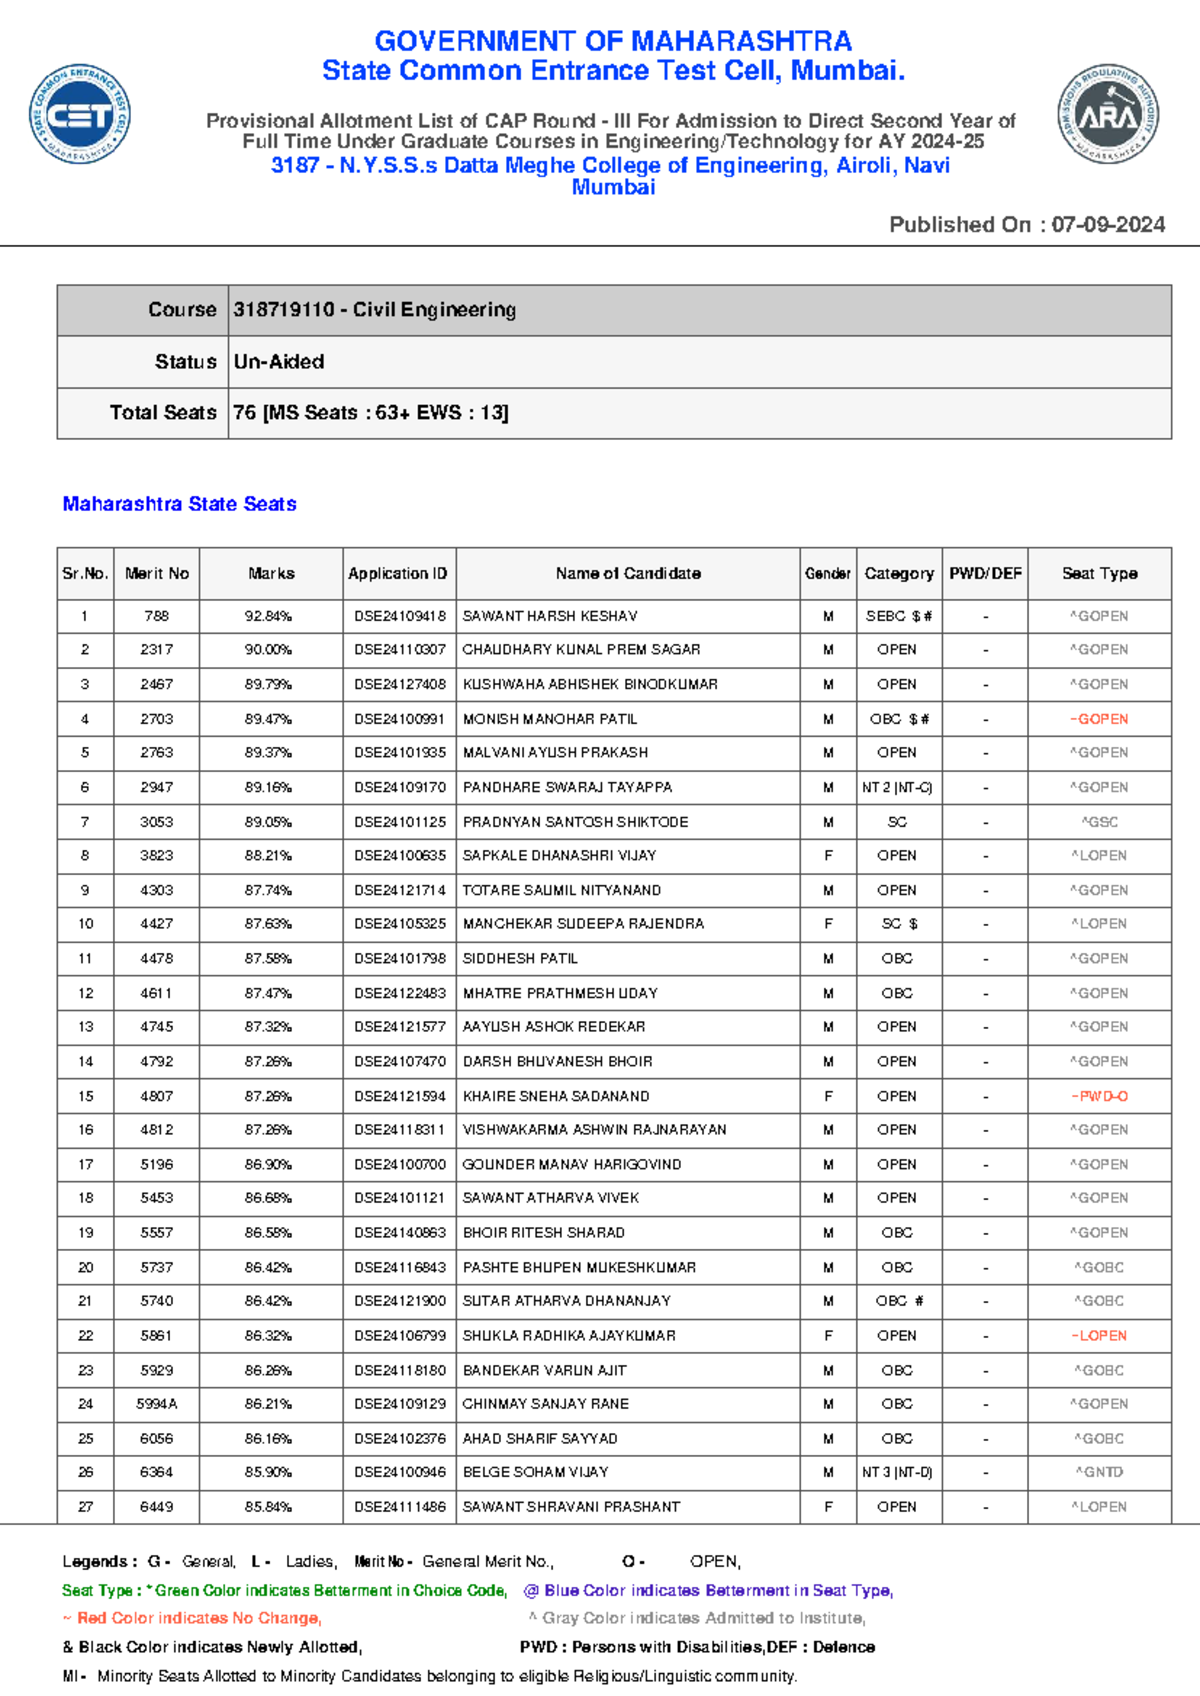Screen dimensions: 1200x1696
Task: Click the Un-Aided status value
Action: point(279,362)
